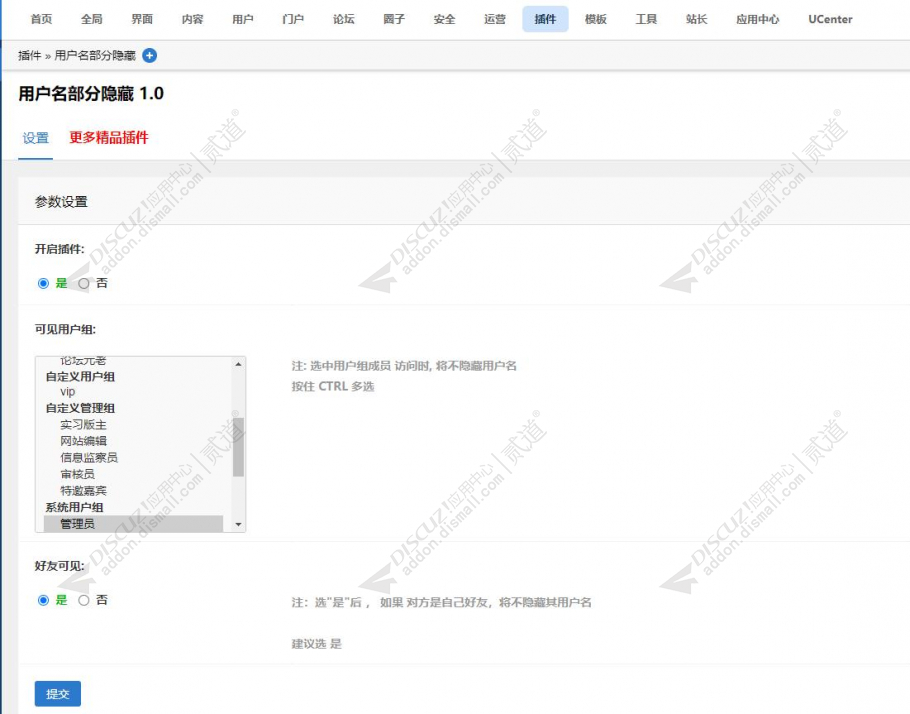Select 网站编辑 in the user group list

click(x=83, y=441)
